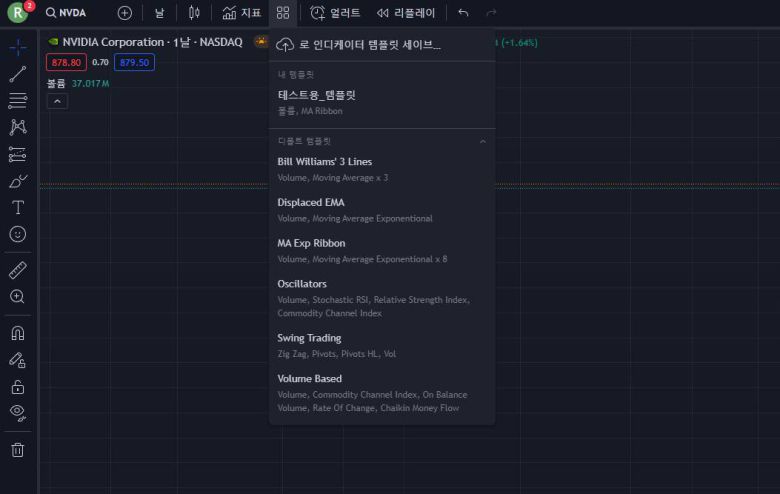The image size is (780, 494).
Task: Click the red 878.80 sell price button
Action: click(66, 63)
